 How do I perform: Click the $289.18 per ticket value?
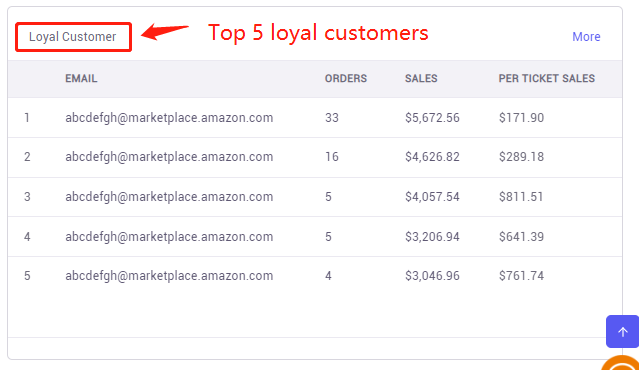[521, 157]
